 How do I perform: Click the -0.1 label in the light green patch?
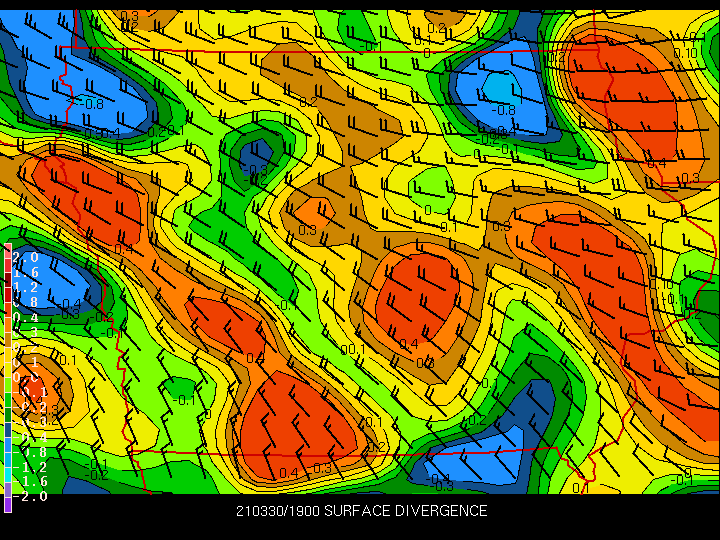(x=184, y=400)
